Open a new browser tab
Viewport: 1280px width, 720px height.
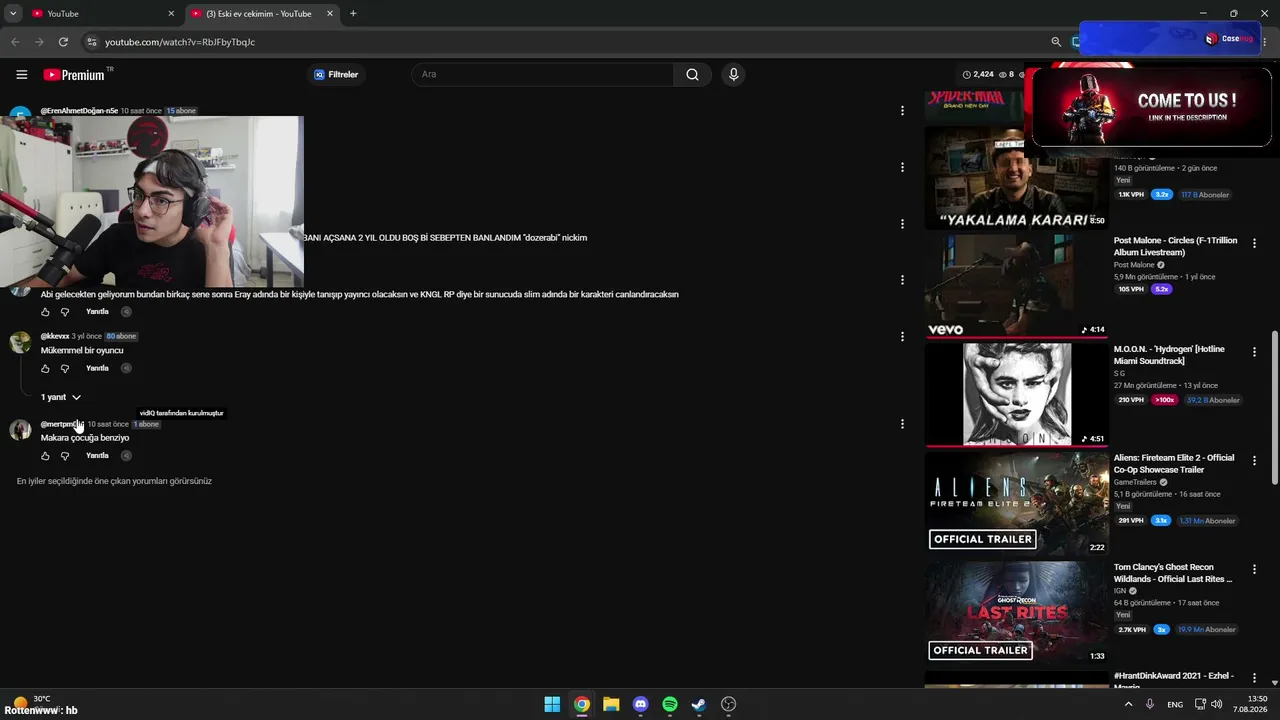353,14
